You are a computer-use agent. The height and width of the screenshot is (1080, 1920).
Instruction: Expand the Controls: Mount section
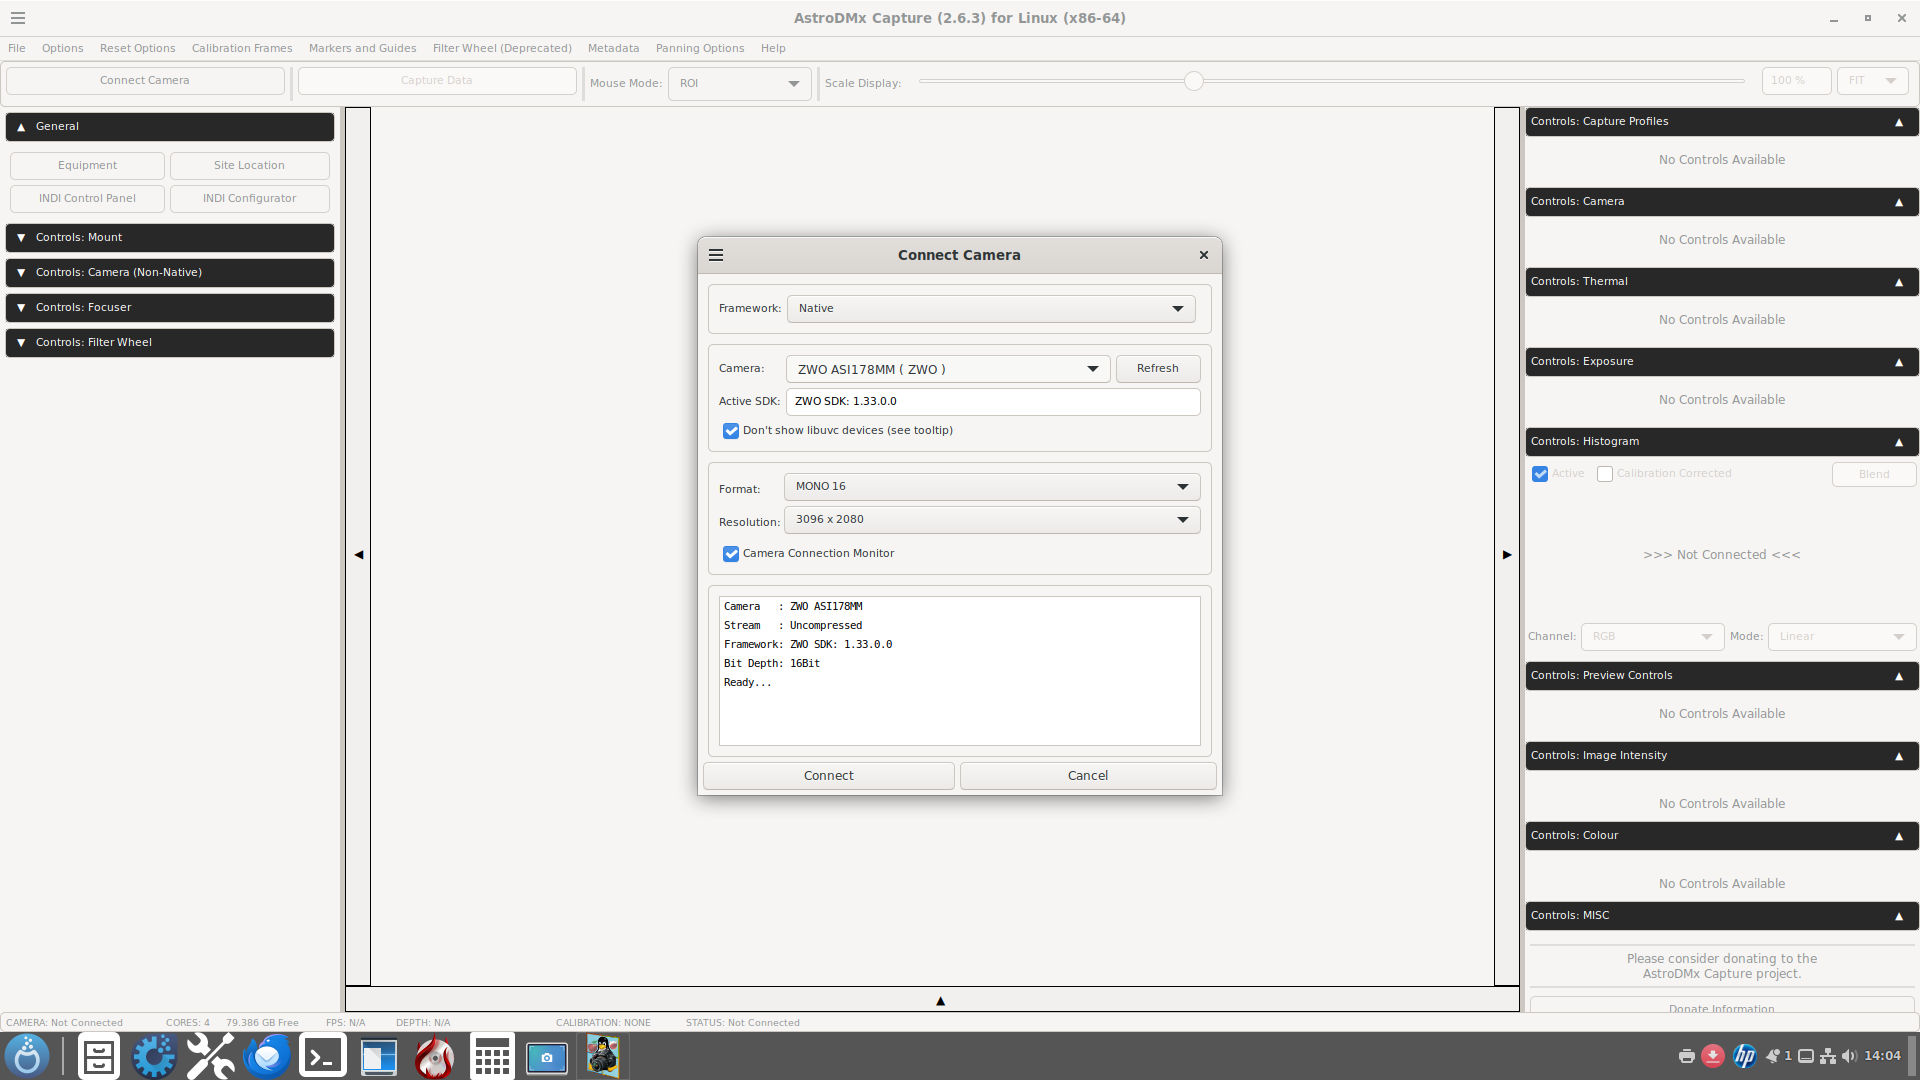pos(170,238)
